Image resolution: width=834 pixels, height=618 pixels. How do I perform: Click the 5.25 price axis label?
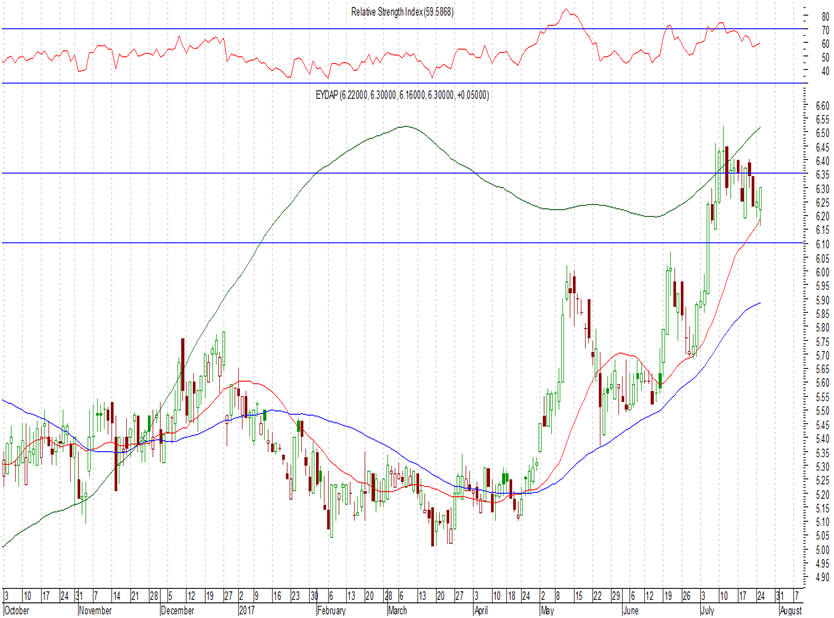point(822,480)
